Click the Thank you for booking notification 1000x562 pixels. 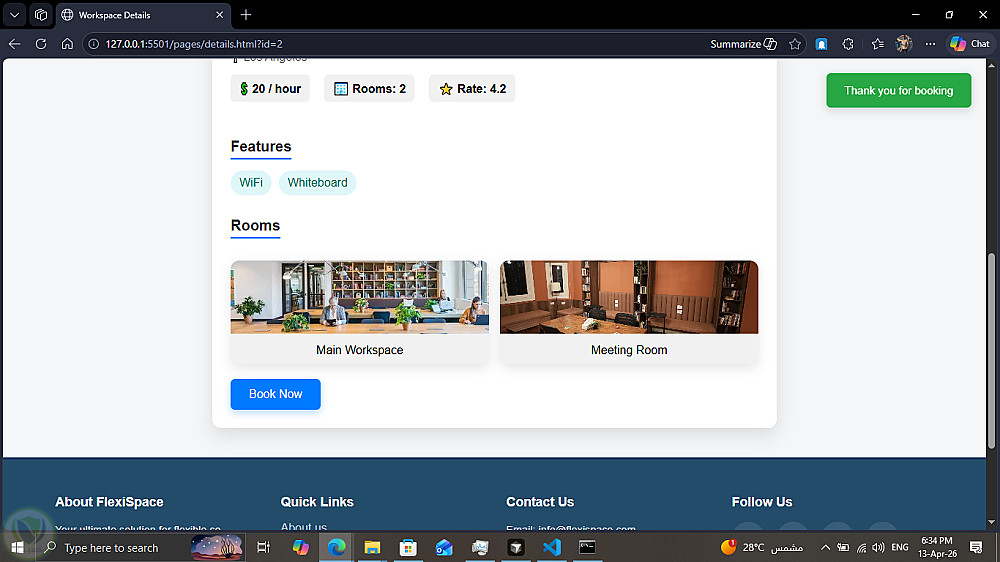(x=899, y=91)
